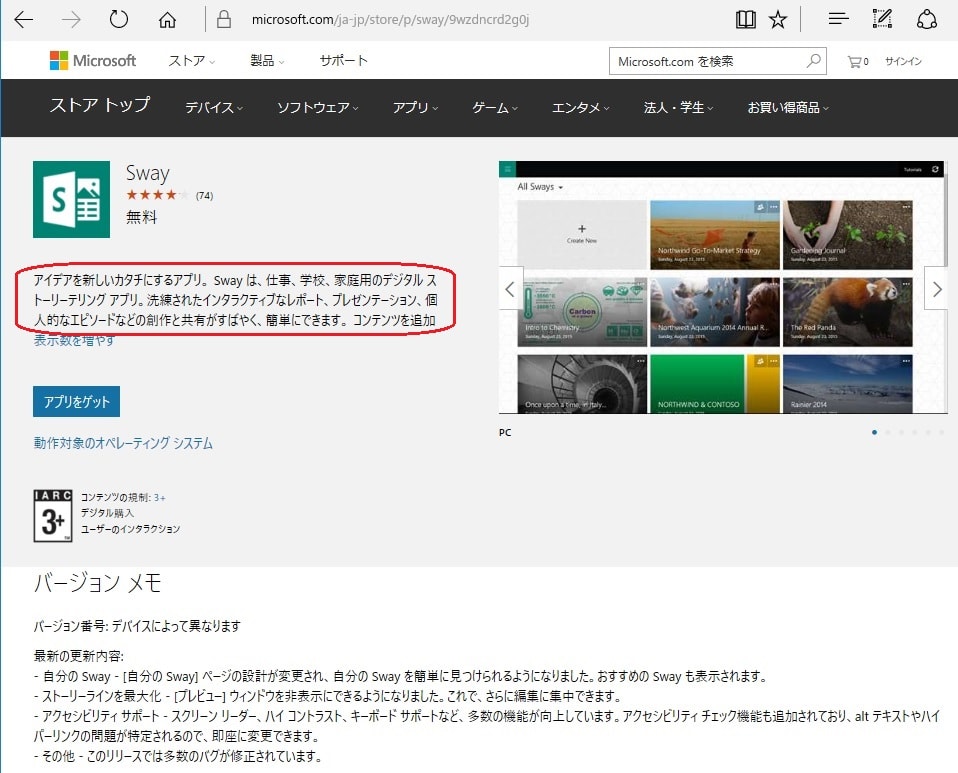Viewport: 958px width, 773px height.
Task: Expand the 法人・学生 menu
Action: (x=678, y=108)
